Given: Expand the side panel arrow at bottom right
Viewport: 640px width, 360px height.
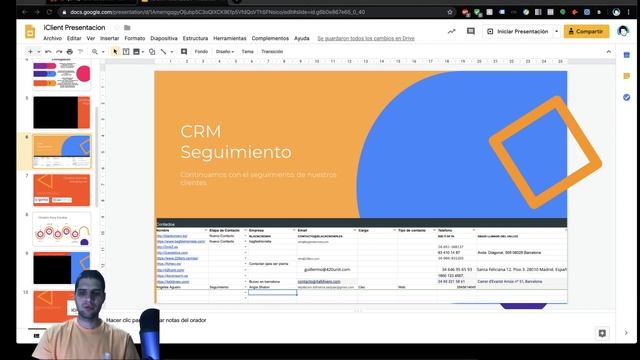Looking at the screenshot, I should [x=626, y=333].
